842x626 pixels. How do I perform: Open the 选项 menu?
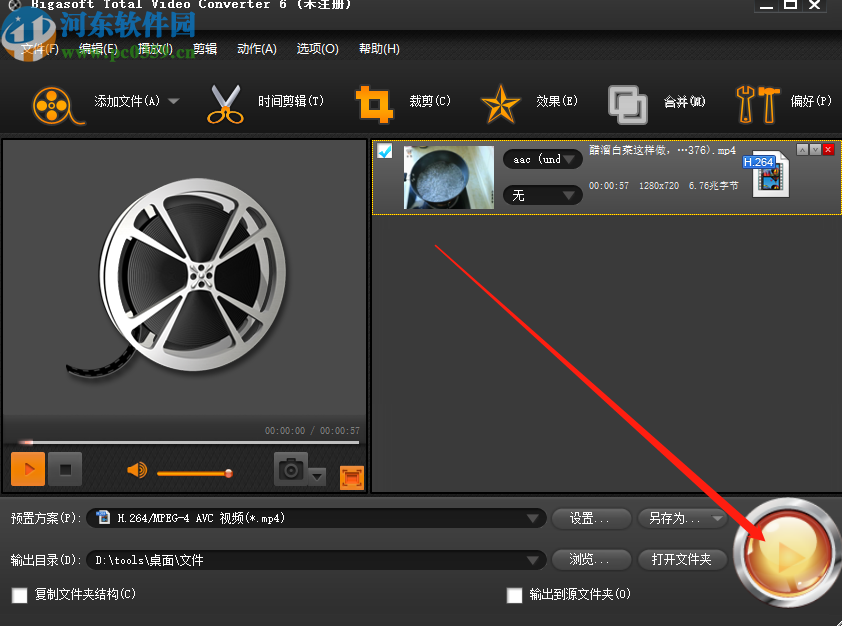point(317,47)
